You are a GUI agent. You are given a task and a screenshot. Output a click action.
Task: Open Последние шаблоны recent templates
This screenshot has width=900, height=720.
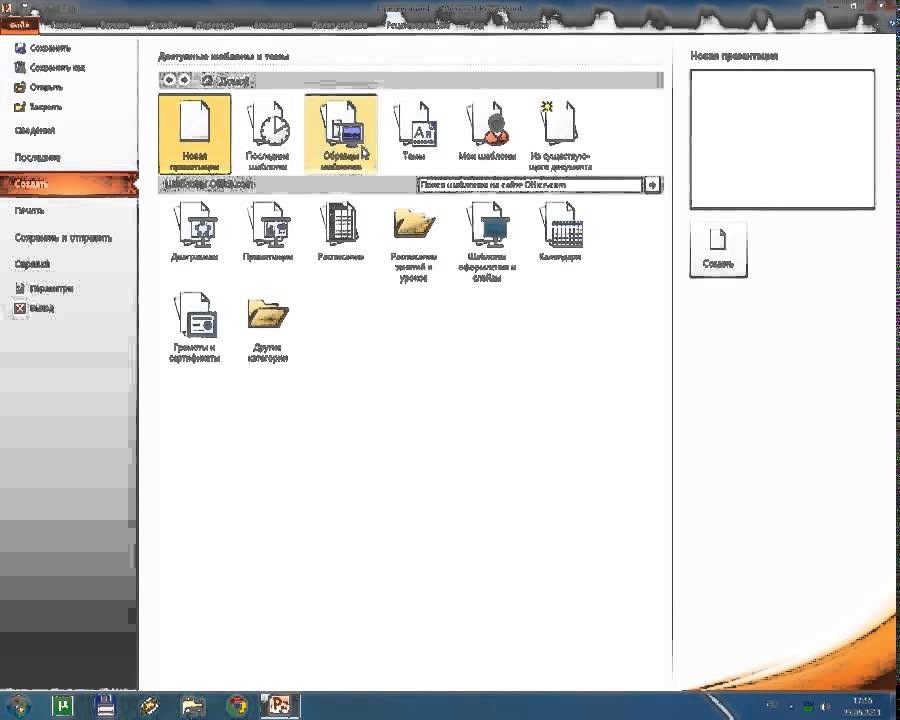coord(267,134)
